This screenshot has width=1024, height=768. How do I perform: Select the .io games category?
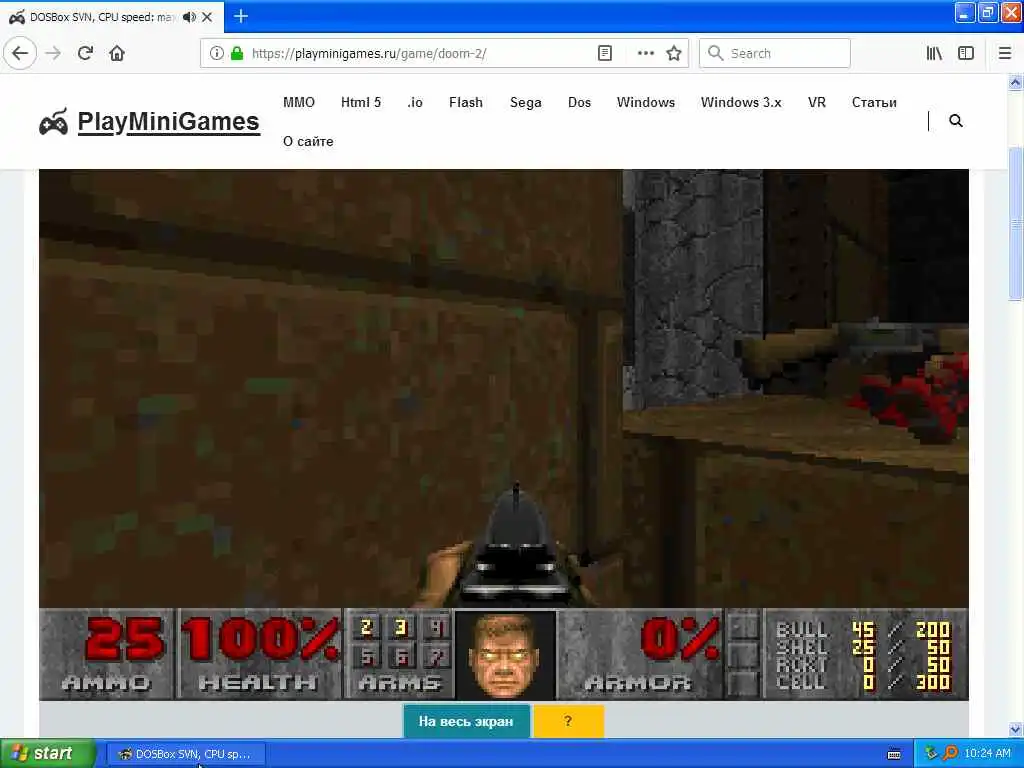coord(415,102)
